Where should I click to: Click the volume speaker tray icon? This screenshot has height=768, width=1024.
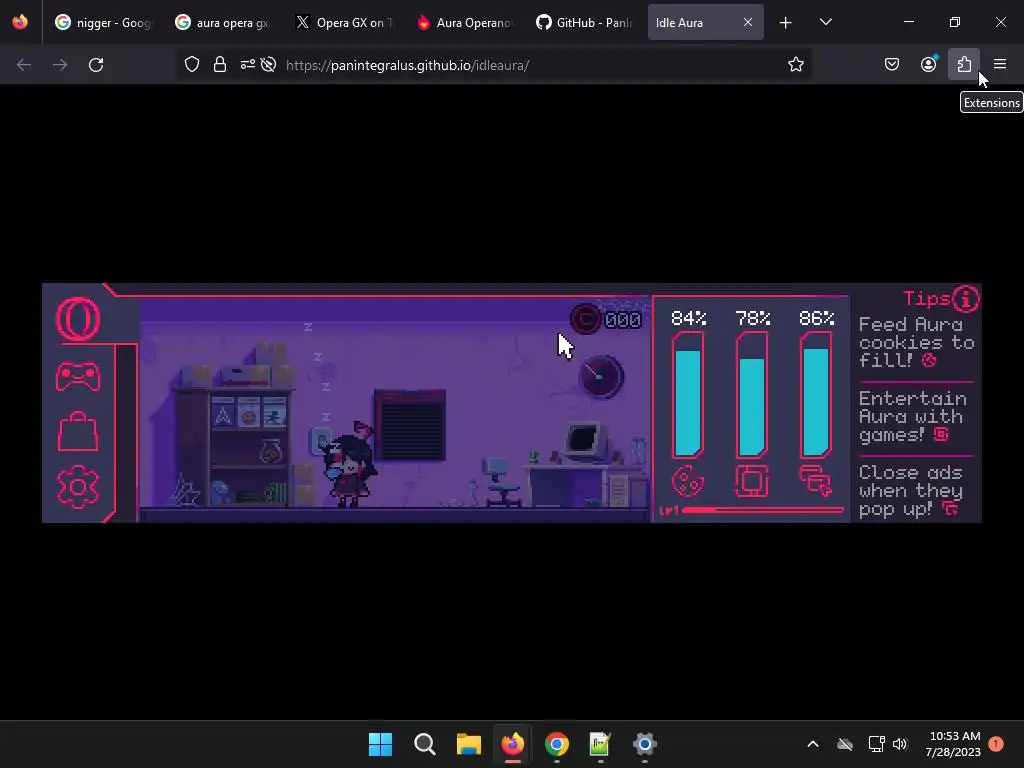coord(899,744)
